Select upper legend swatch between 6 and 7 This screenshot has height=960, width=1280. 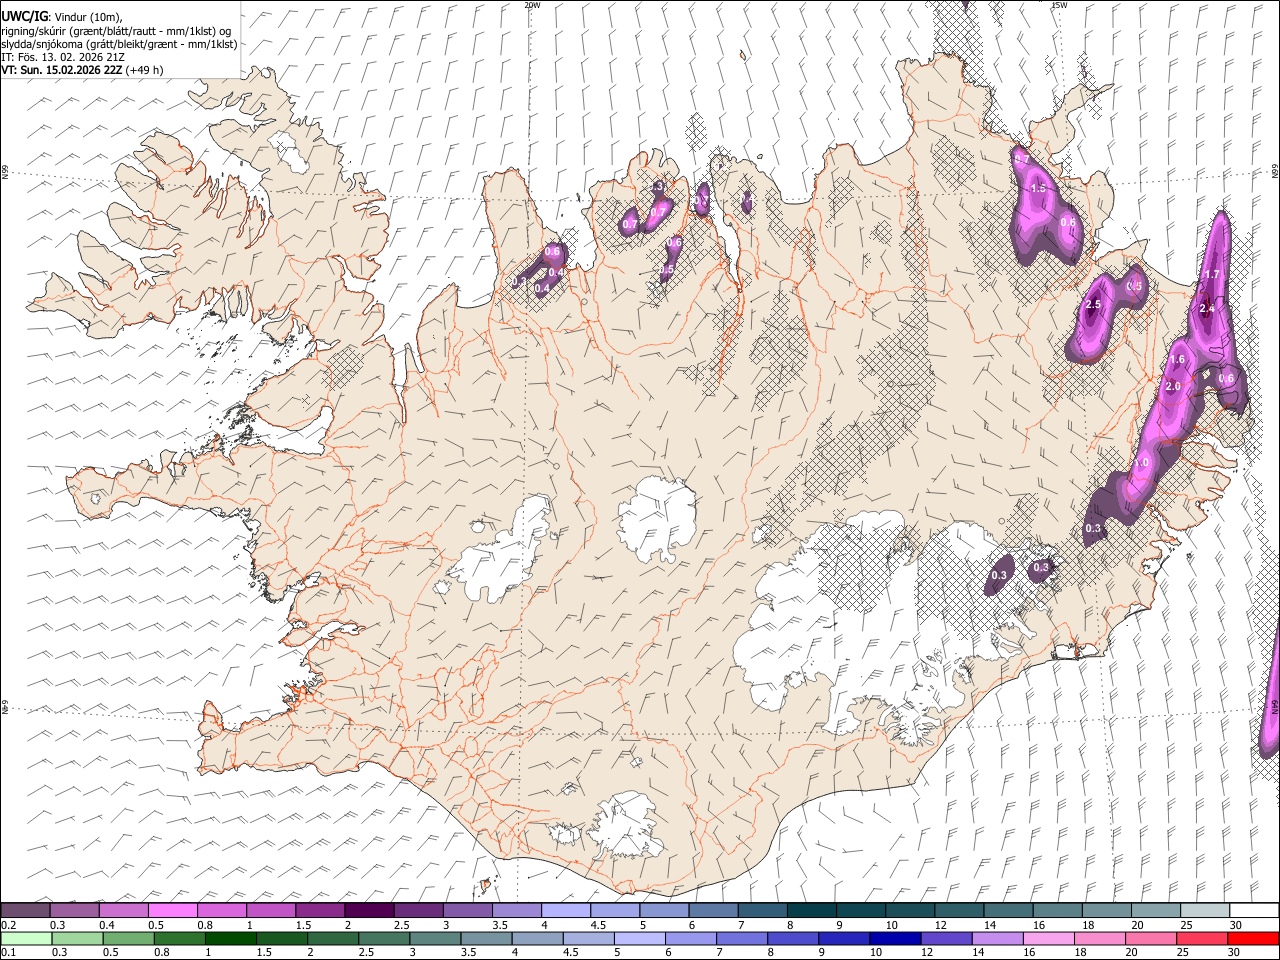click(x=714, y=910)
